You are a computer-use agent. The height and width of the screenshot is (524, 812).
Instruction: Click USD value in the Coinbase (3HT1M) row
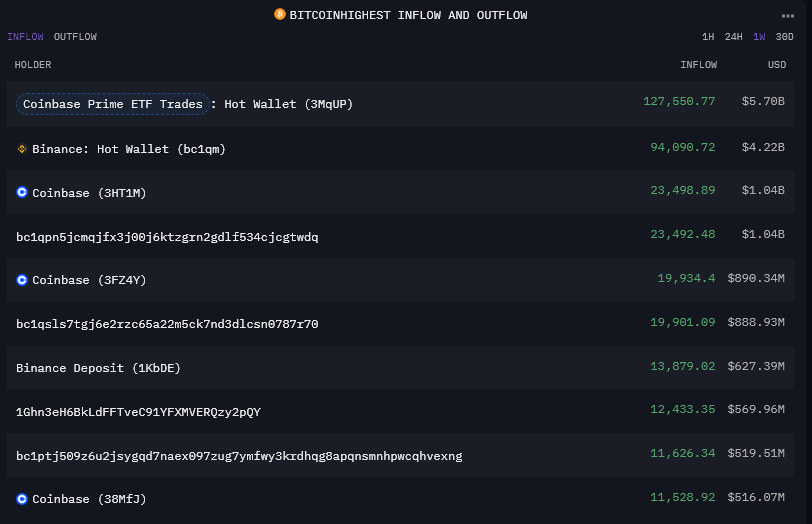763,191
